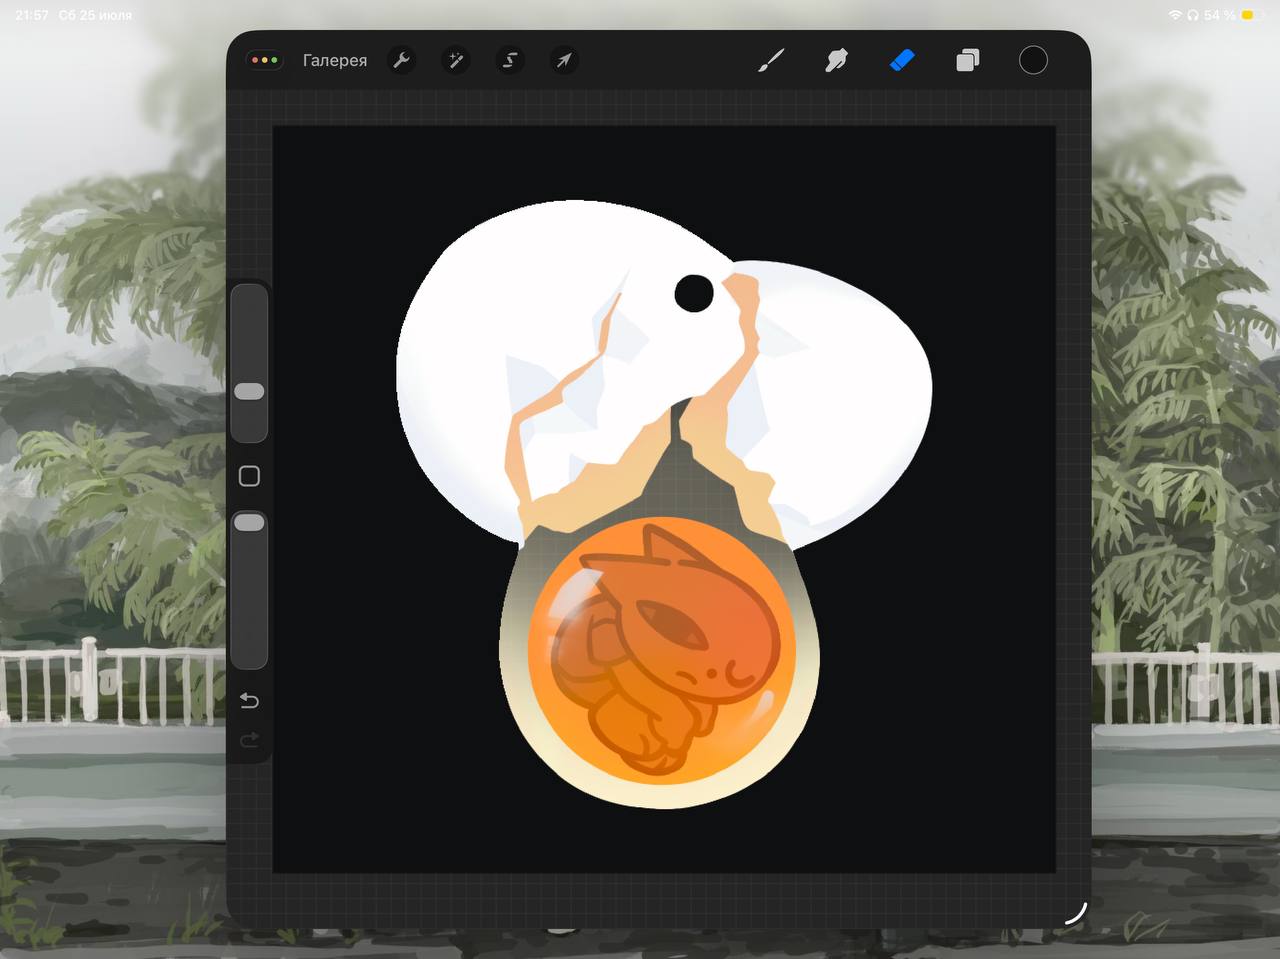
Task: Tap the date "Сб 25 июля"
Action: (95, 15)
